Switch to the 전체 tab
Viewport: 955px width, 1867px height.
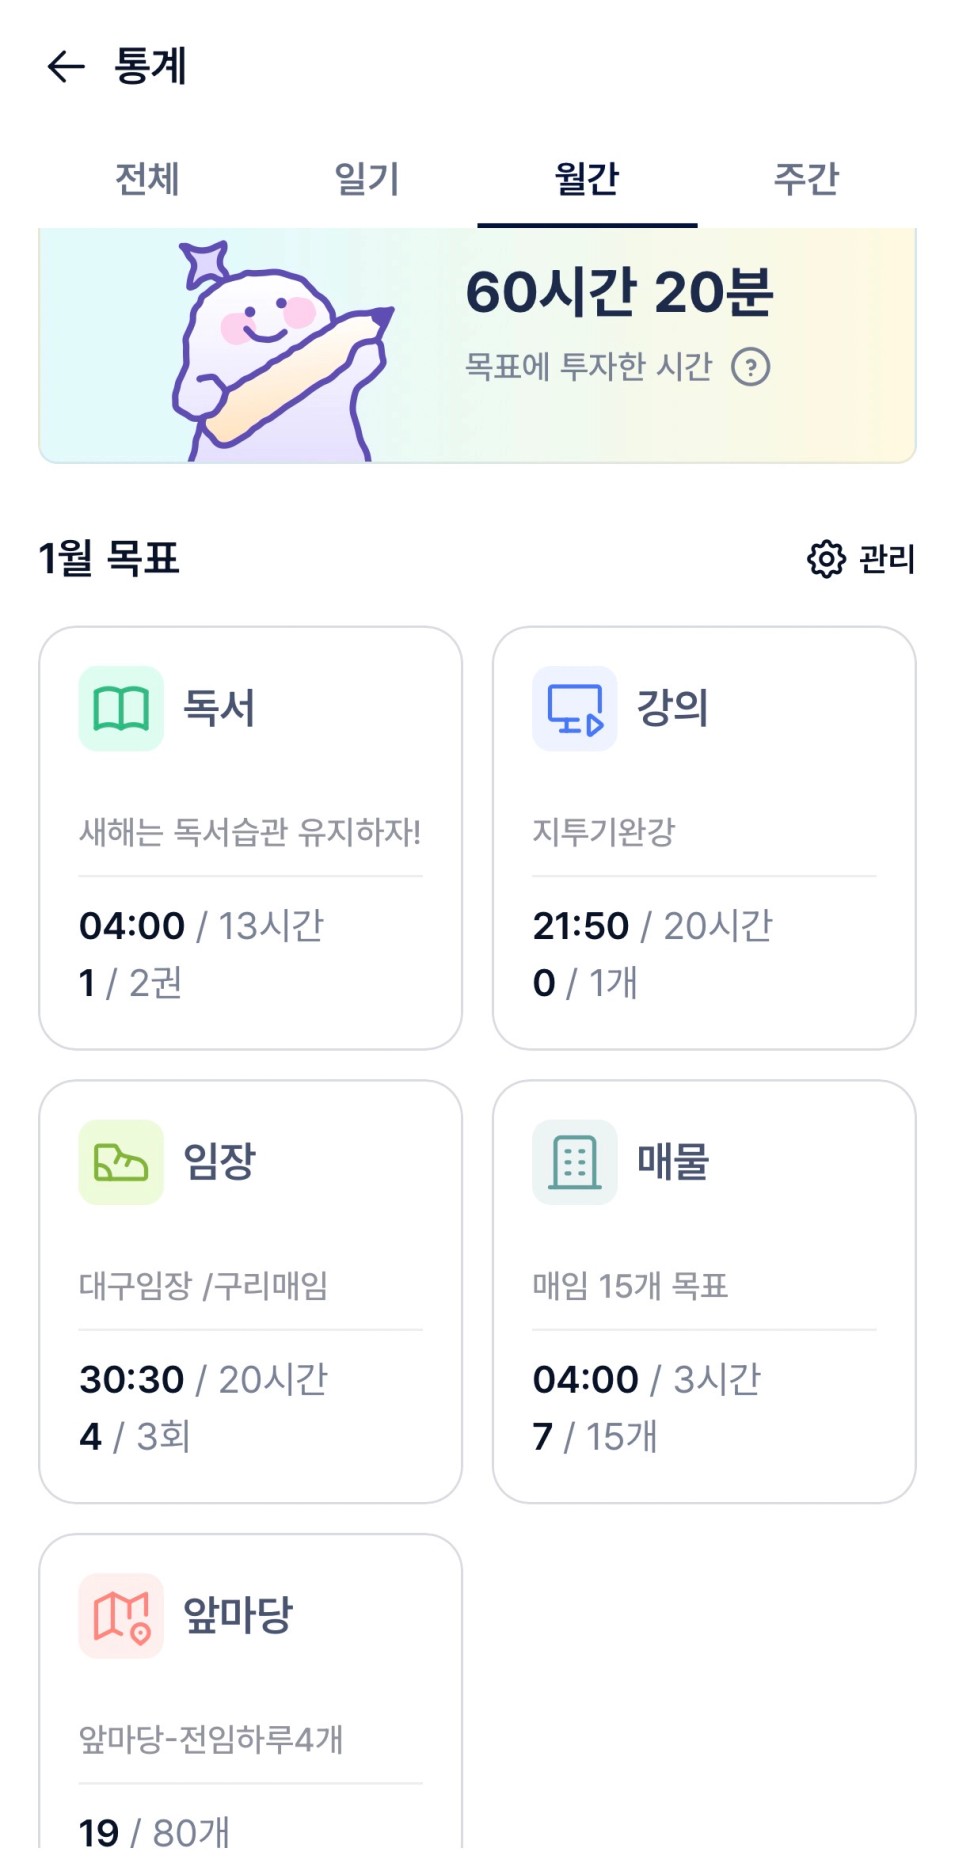tap(147, 179)
